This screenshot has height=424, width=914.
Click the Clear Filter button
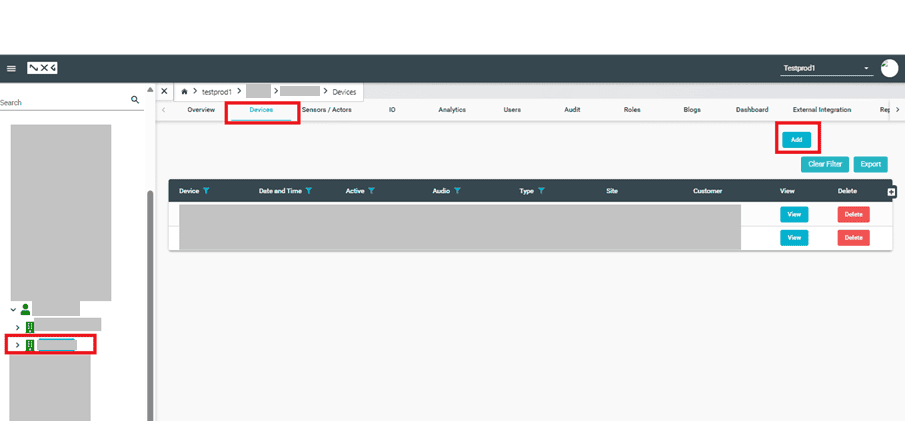pyautogui.click(x=824, y=164)
